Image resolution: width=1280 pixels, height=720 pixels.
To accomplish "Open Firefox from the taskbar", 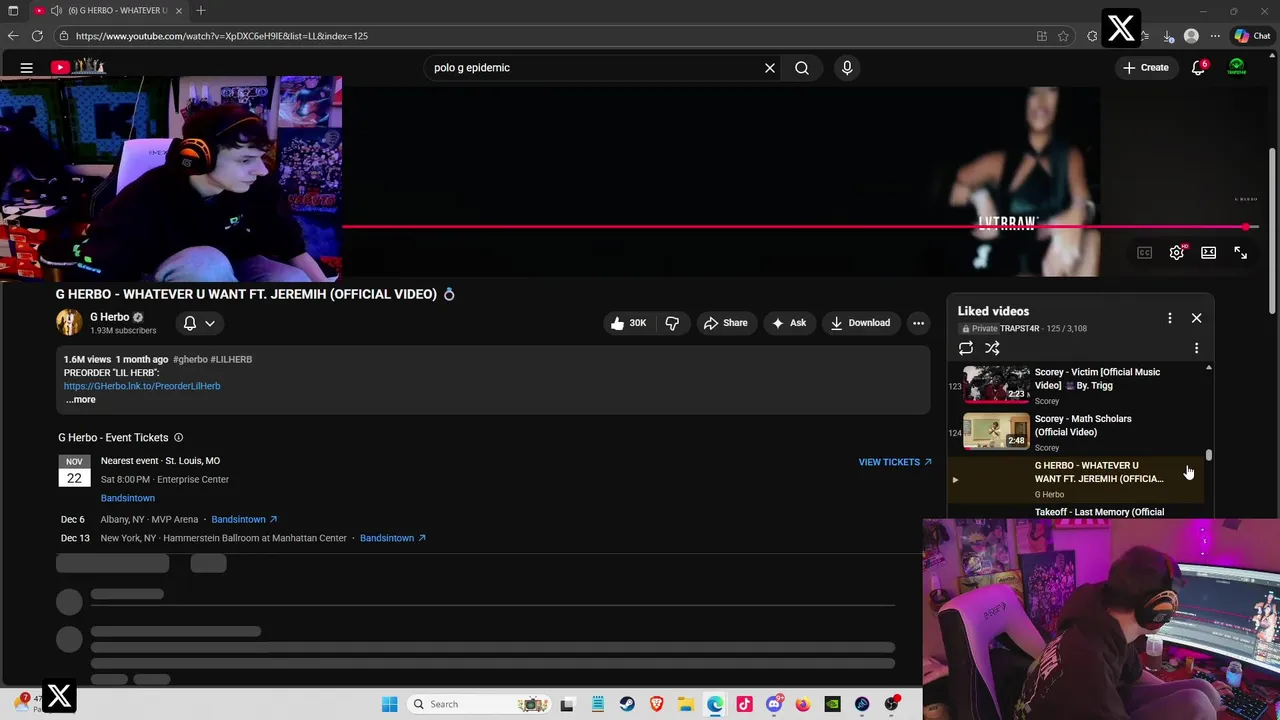I will tap(803, 704).
